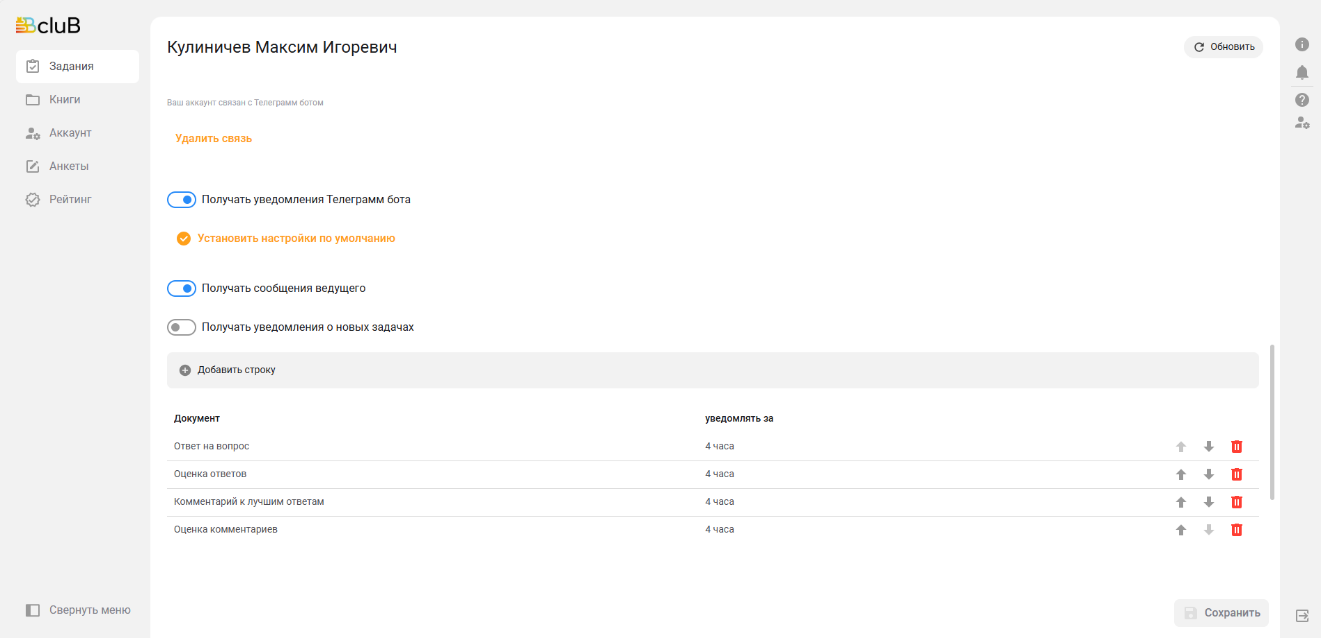Open user settings icon in right sidebar

[x=1302, y=123]
